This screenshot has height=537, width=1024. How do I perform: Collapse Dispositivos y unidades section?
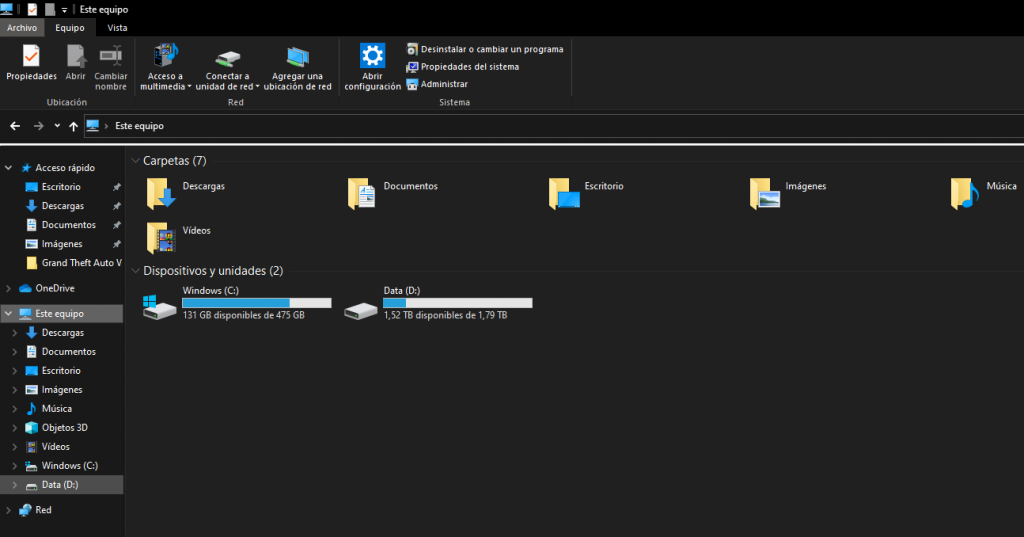135,271
